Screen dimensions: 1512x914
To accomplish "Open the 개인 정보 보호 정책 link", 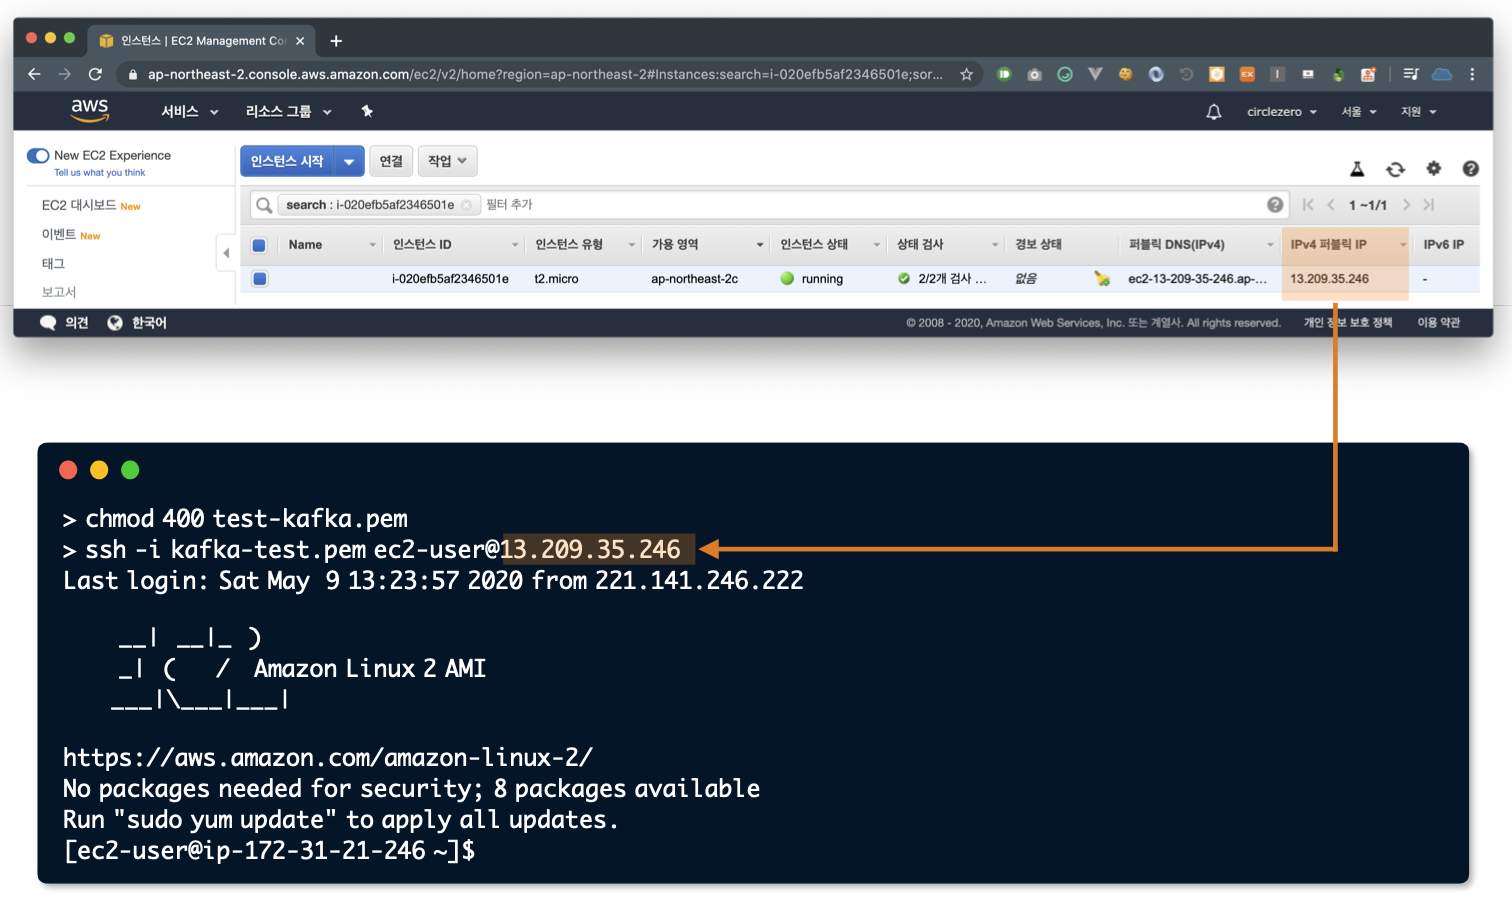I will pyautogui.click(x=1347, y=322).
